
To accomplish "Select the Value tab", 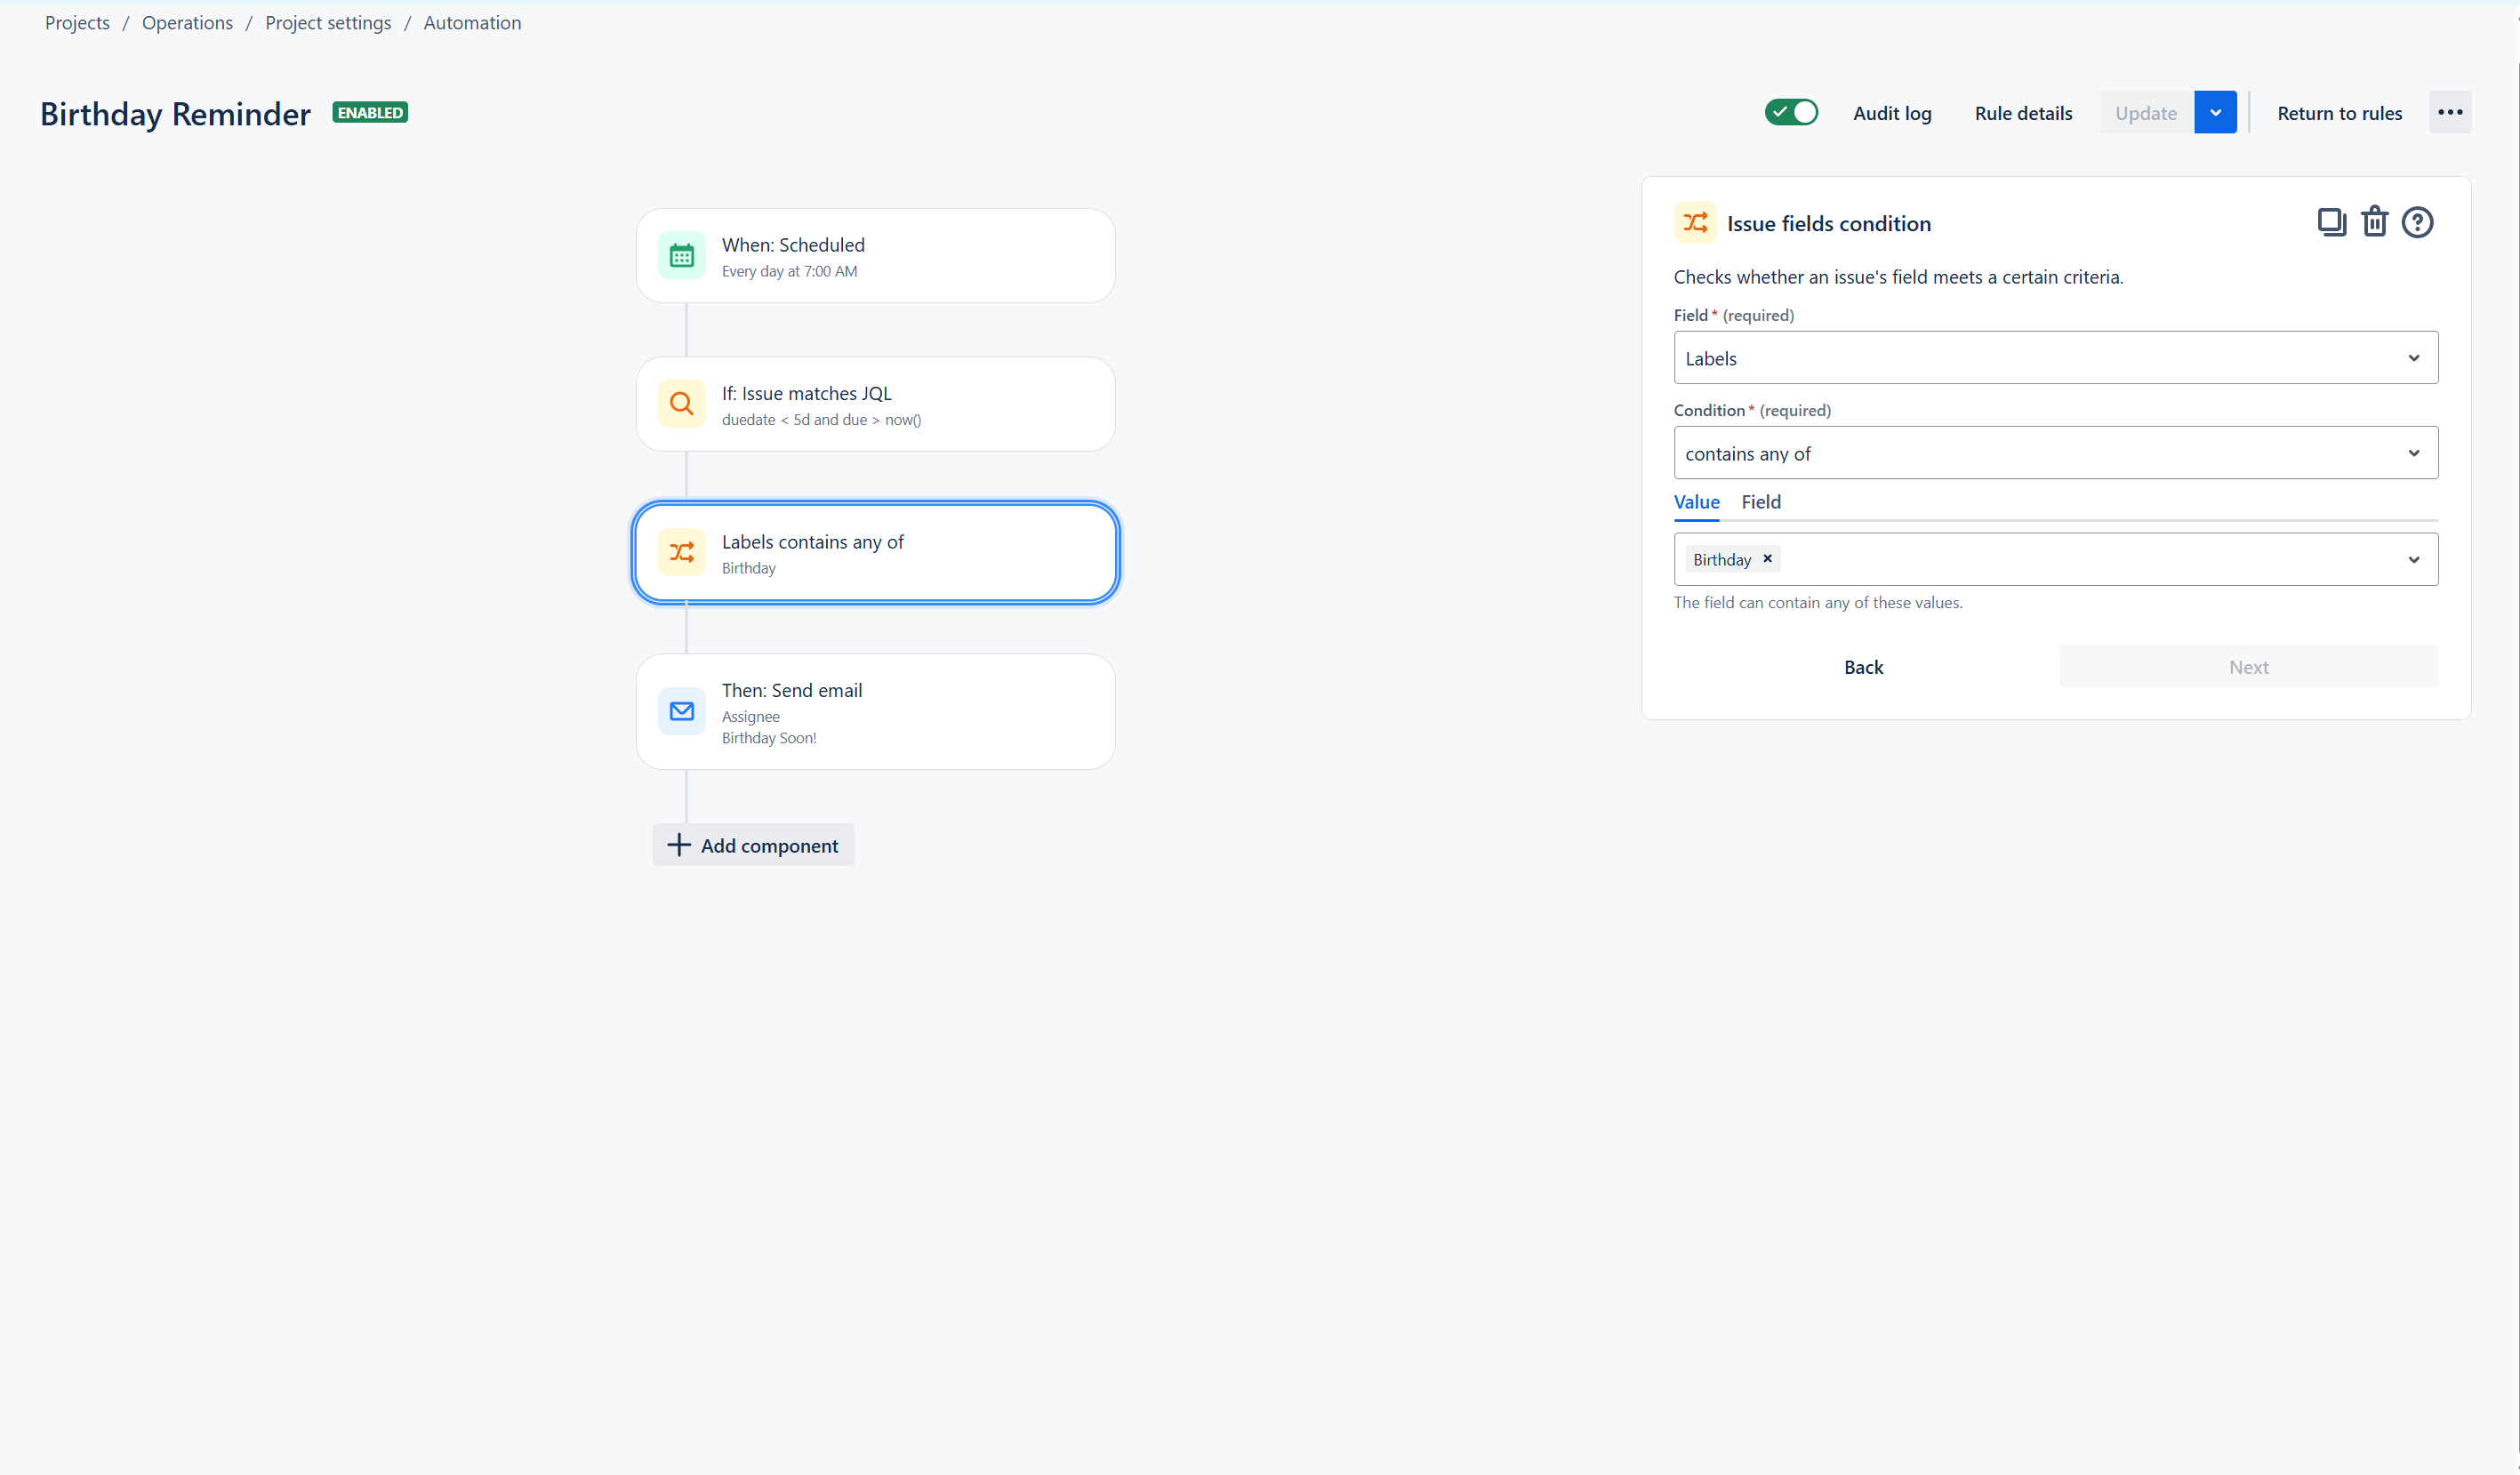I will point(1697,502).
